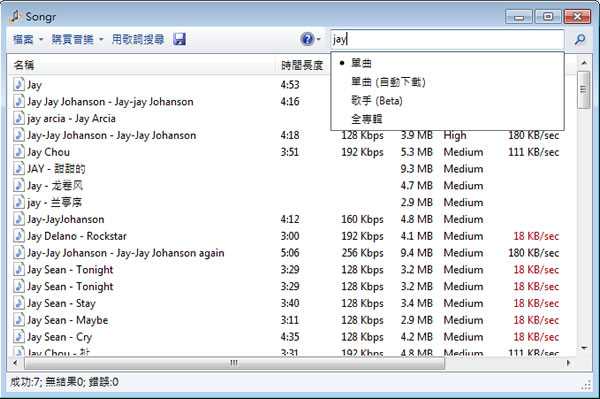
Task: Click horizontal scrollbar left arrow
Action: pyautogui.click(x=15, y=363)
